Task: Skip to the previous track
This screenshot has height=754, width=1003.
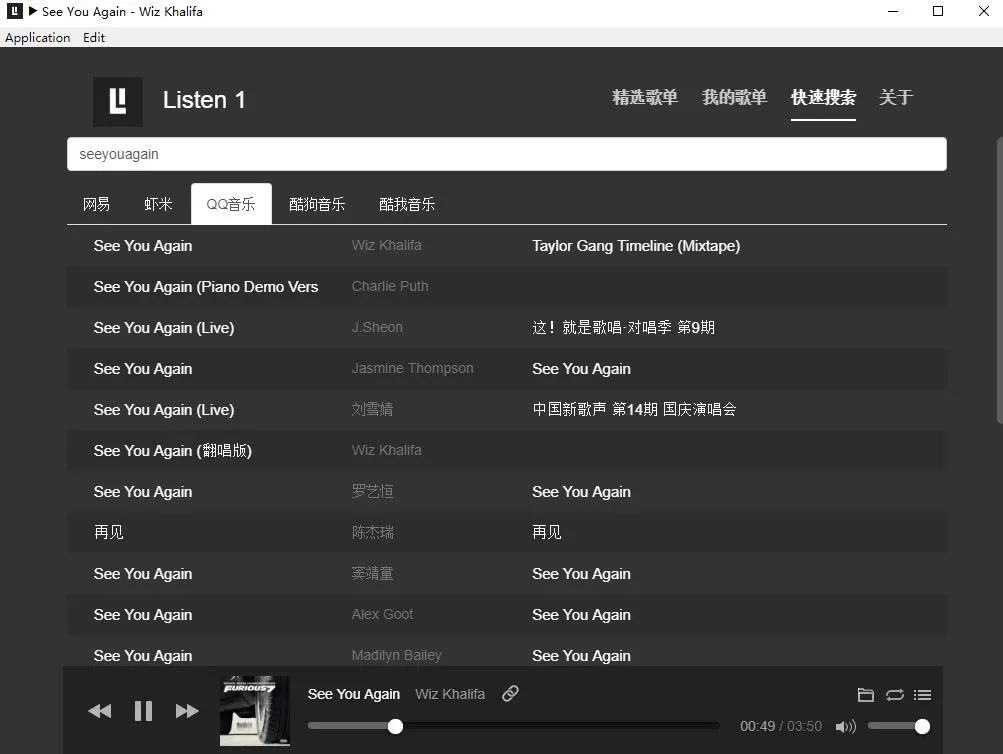Action: pyautogui.click(x=100, y=711)
